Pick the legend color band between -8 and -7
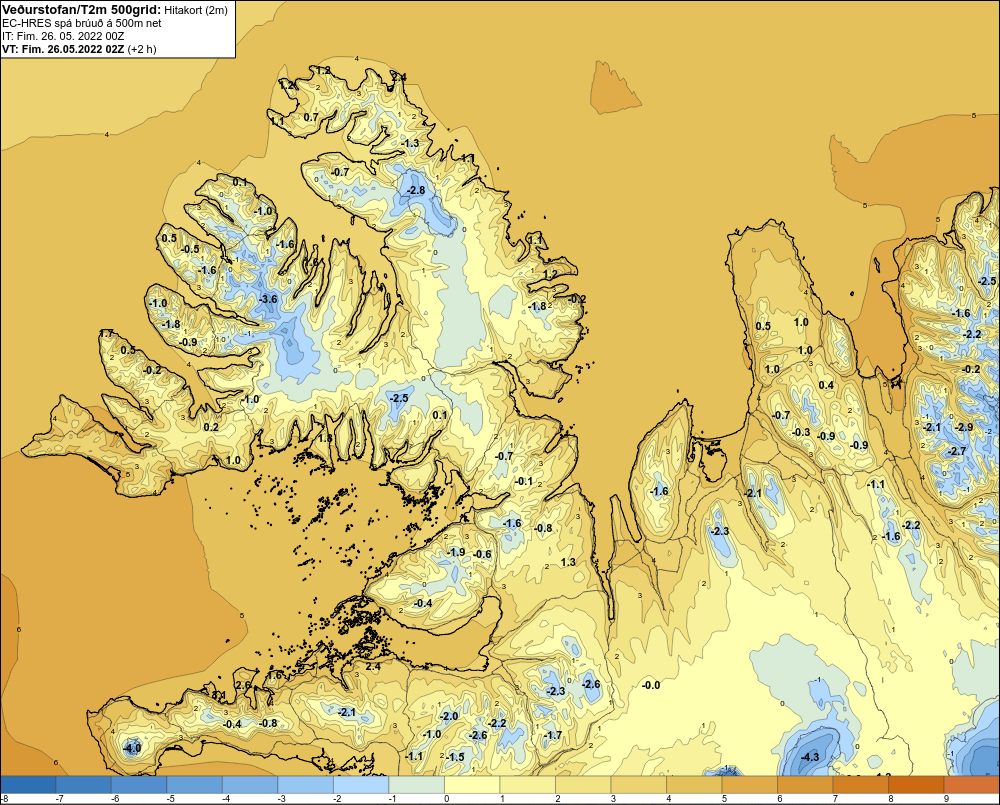The height and width of the screenshot is (805, 1000). (x=28, y=784)
